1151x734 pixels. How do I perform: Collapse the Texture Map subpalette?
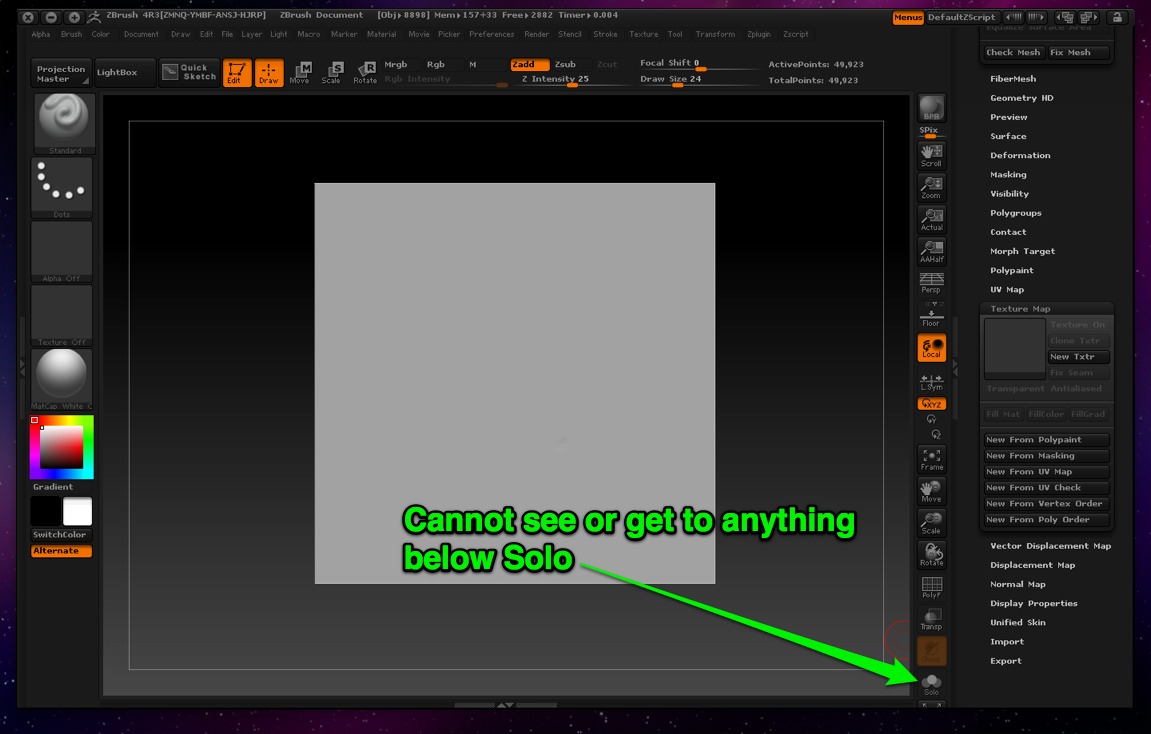pos(1020,309)
